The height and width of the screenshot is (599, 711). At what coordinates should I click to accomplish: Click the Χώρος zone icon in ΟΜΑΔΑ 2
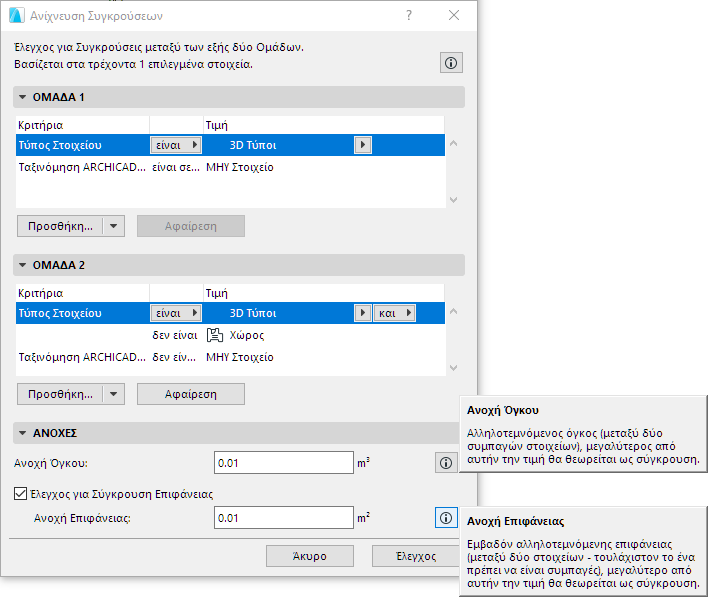214,335
